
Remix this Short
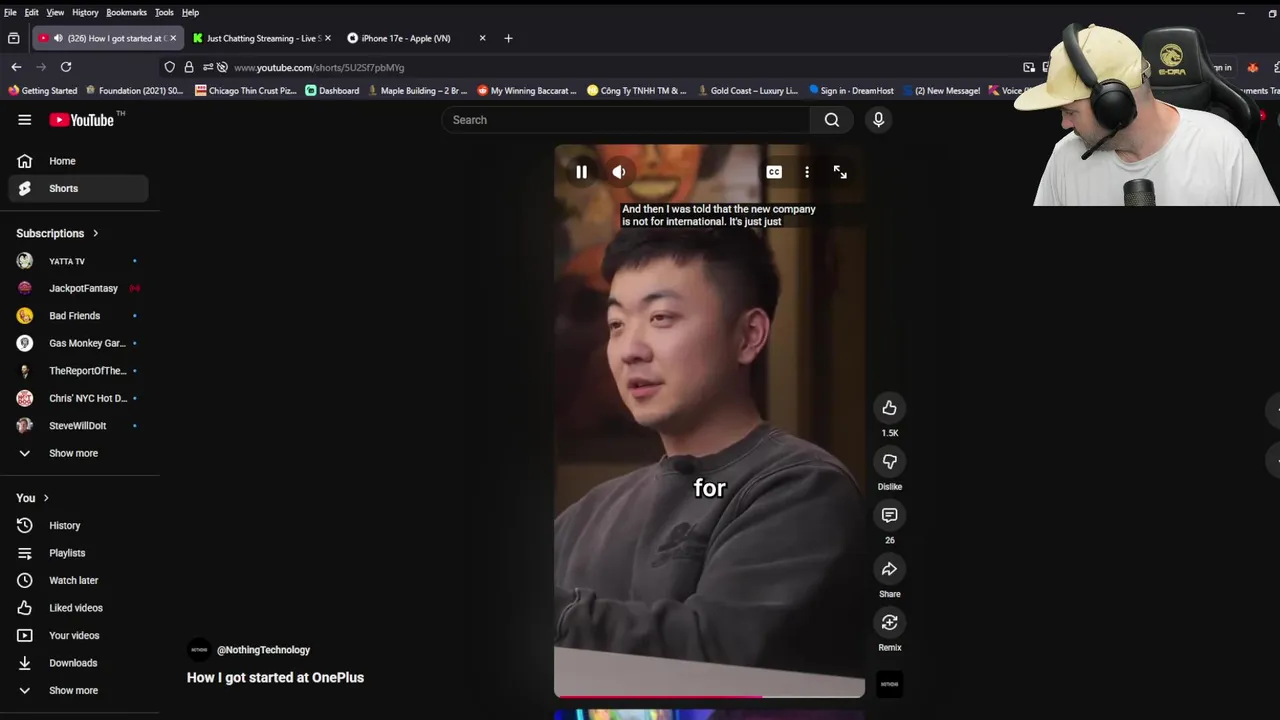click(x=889, y=622)
